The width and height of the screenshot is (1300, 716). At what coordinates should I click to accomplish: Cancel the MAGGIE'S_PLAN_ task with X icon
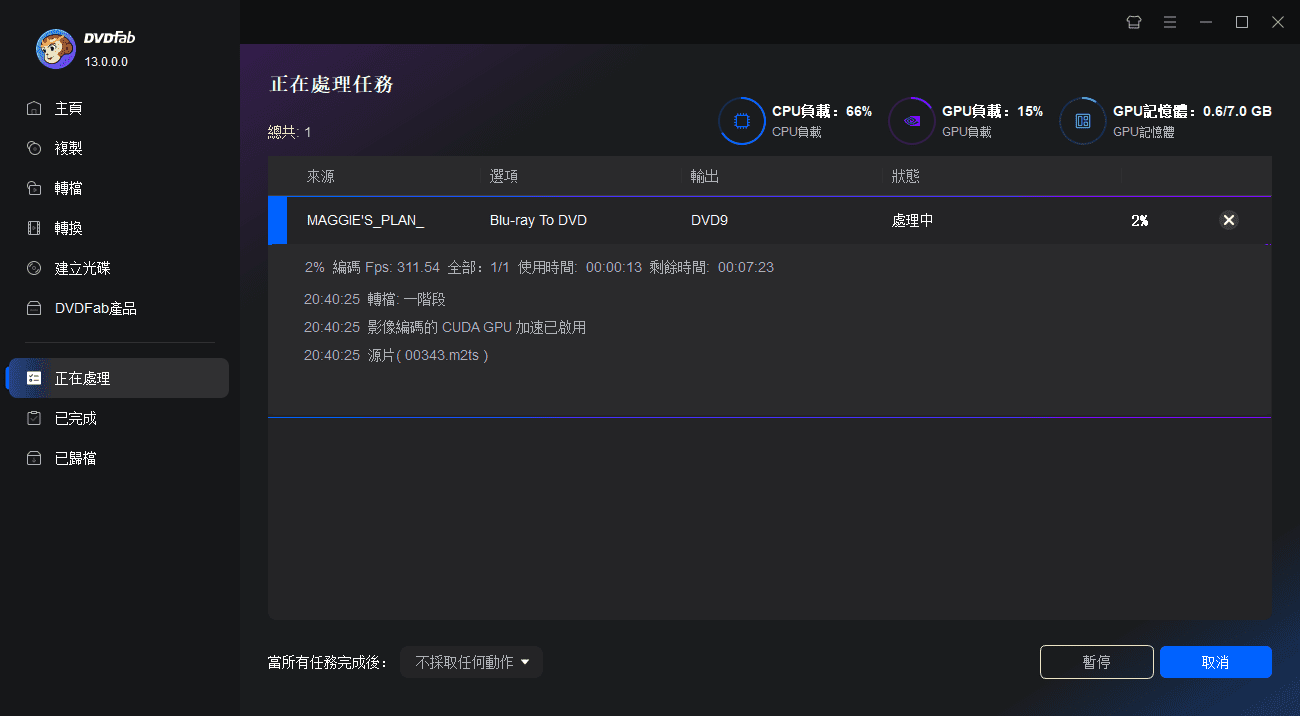click(1229, 220)
